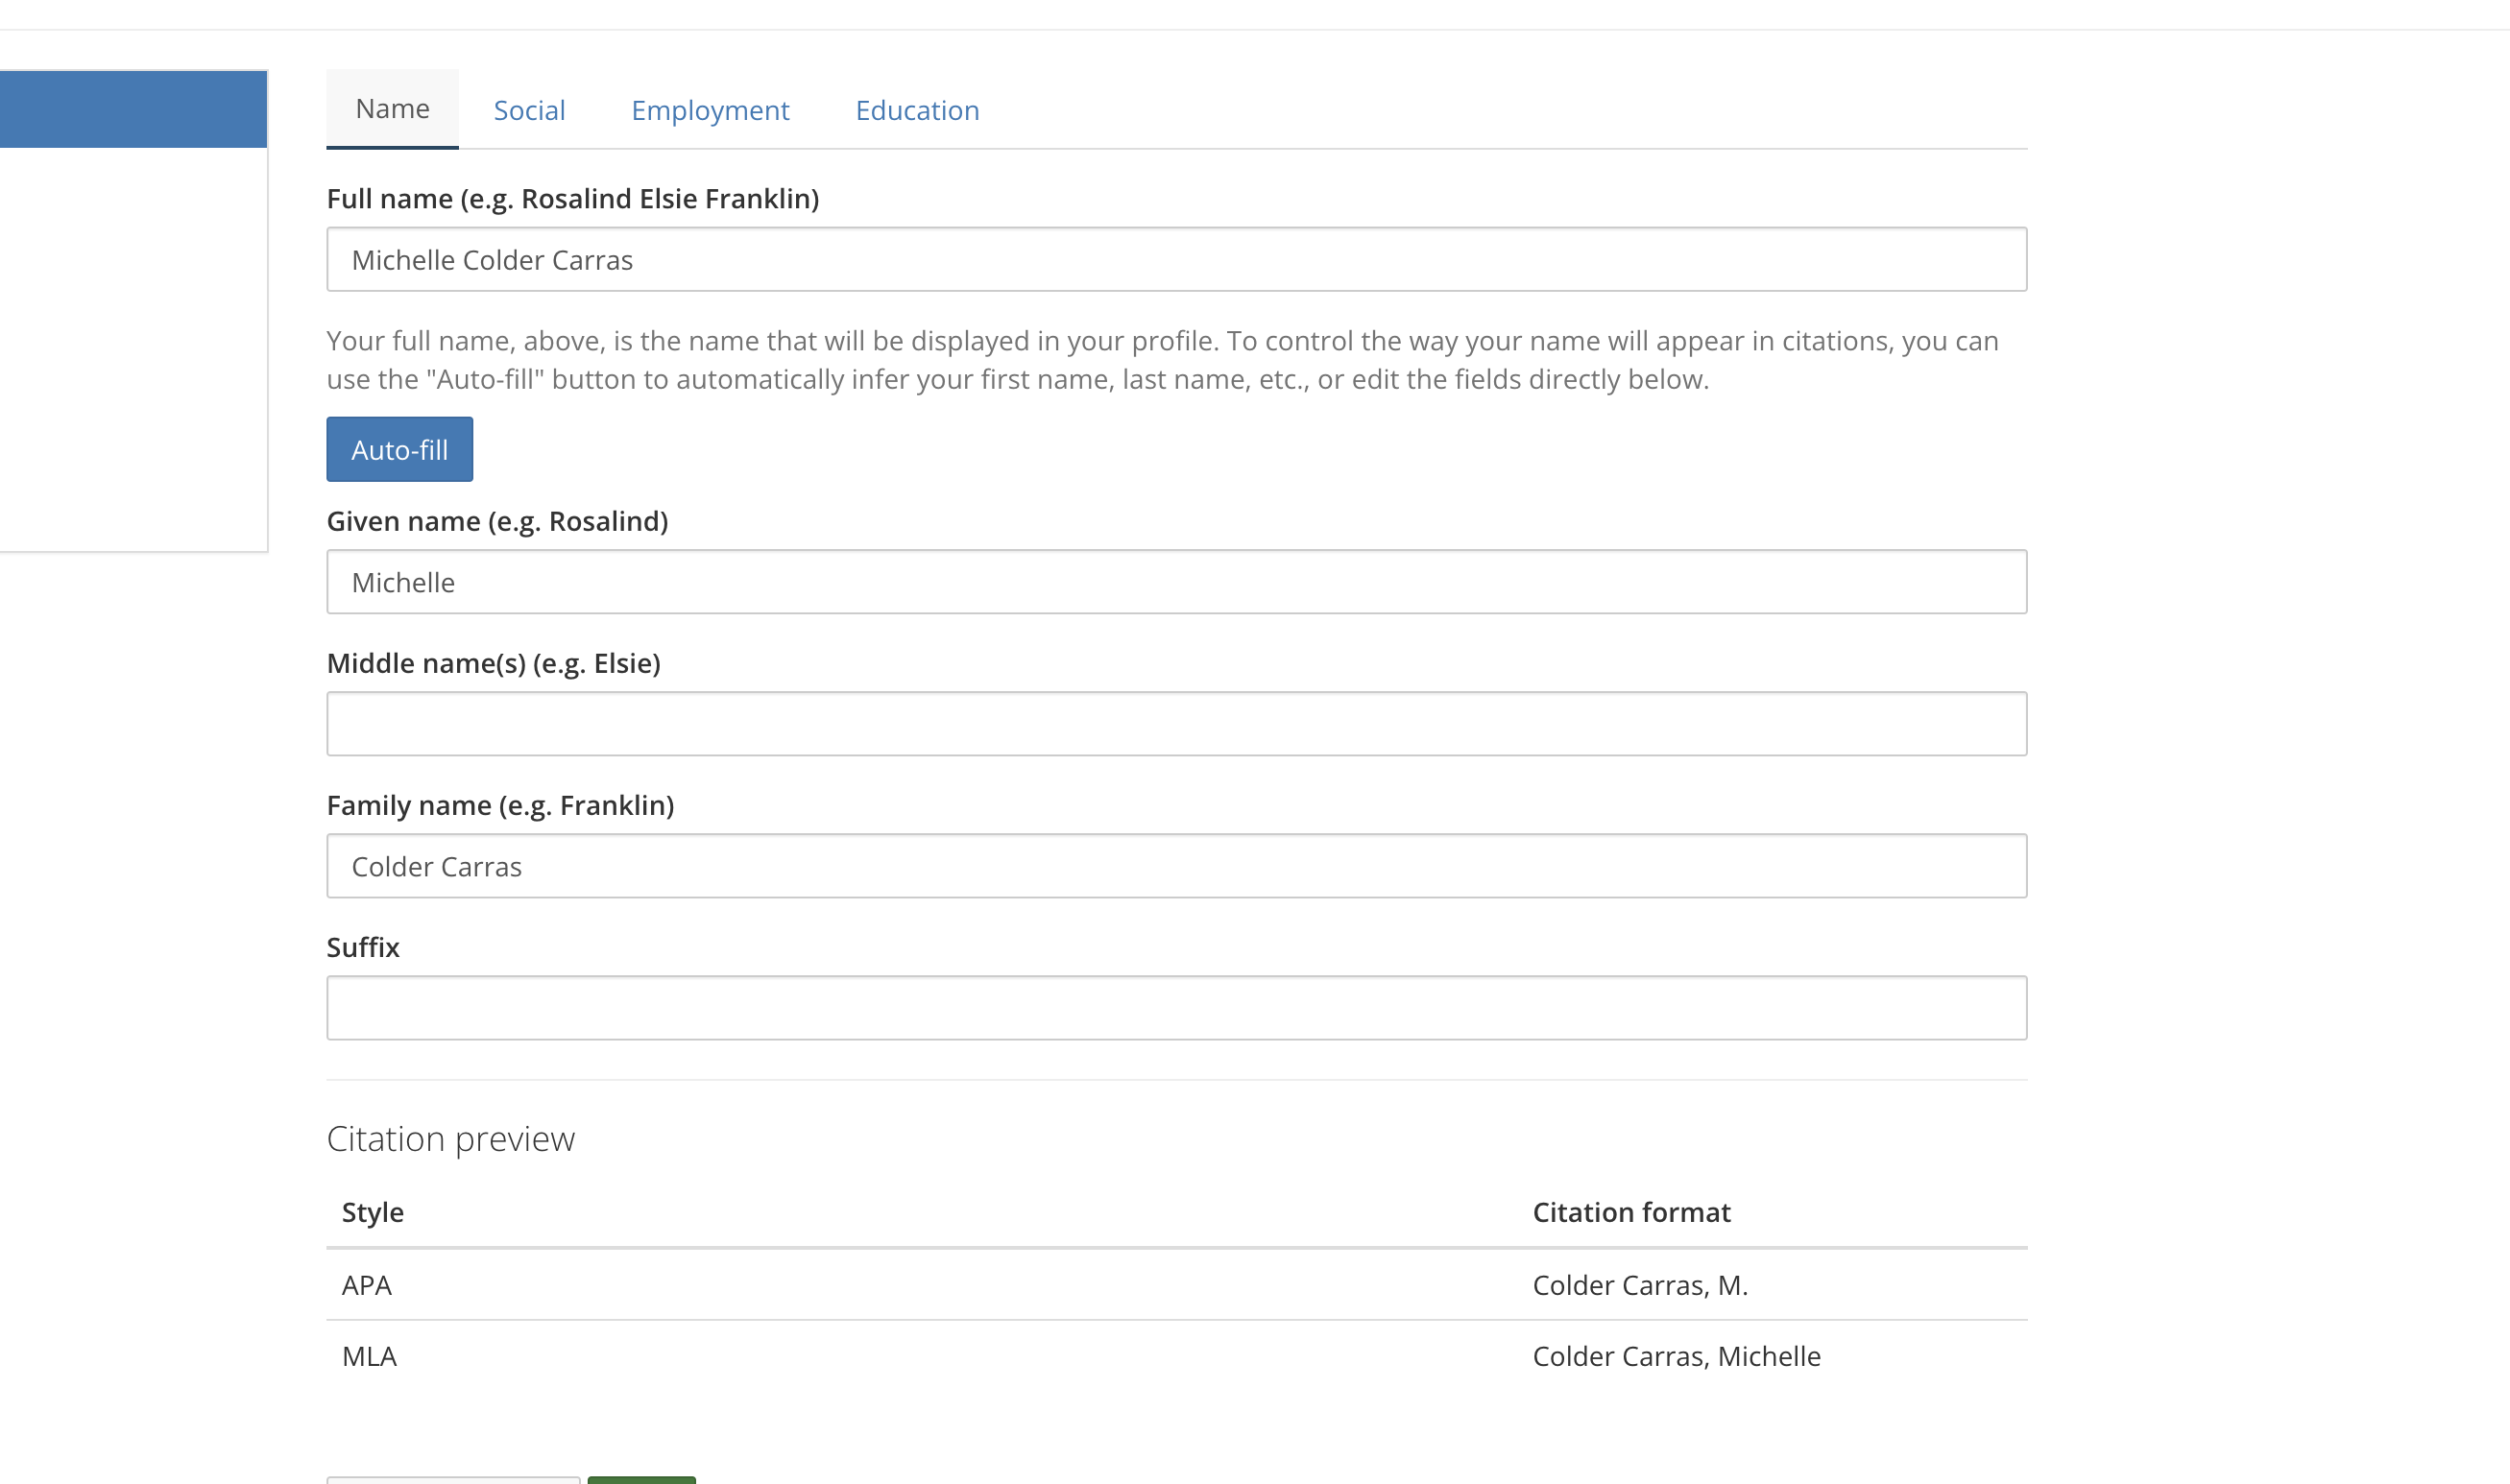2510x1484 pixels.
Task: Click the 'Colder Carras, Michelle' MLA citation
Action: (1676, 1356)
